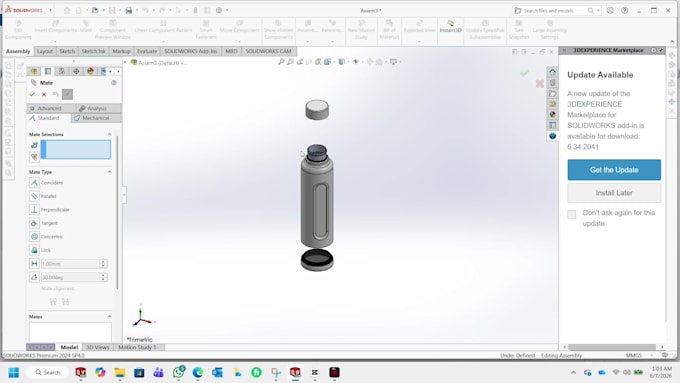Switch to the Mechanical mates tab
The width and height of the screenshot is (680, 383).
pos(96,118)
